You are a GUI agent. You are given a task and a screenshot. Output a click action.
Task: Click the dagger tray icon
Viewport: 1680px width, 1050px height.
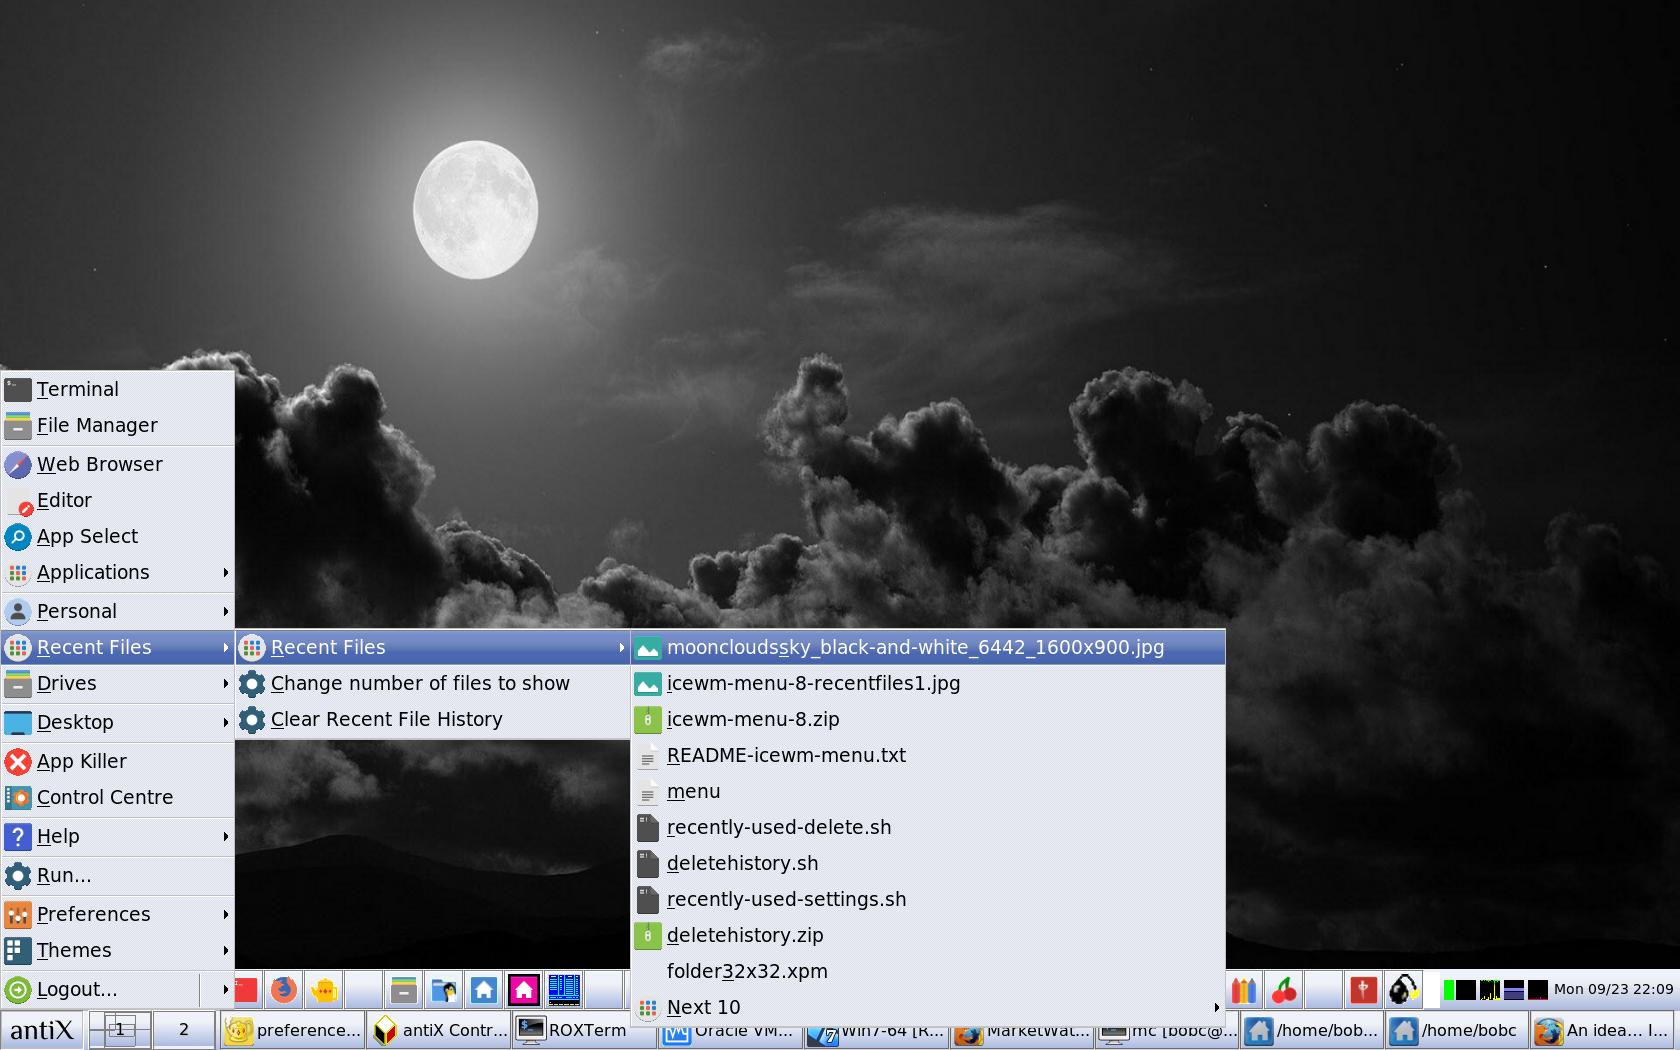click(1362, 990)
